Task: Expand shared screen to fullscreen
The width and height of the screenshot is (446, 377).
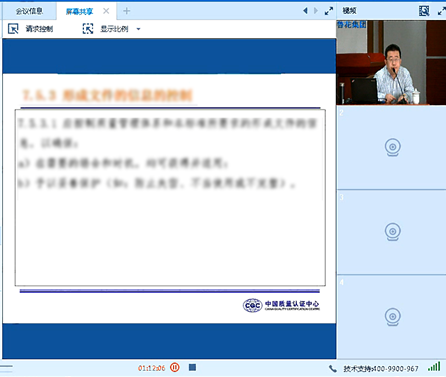Action: (x=329, y=11)
